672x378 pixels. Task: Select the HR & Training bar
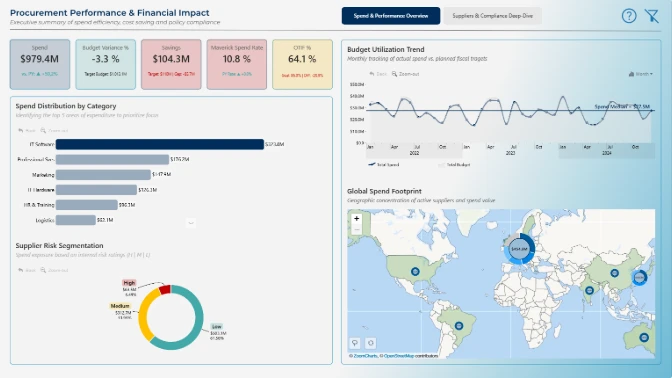87,205
